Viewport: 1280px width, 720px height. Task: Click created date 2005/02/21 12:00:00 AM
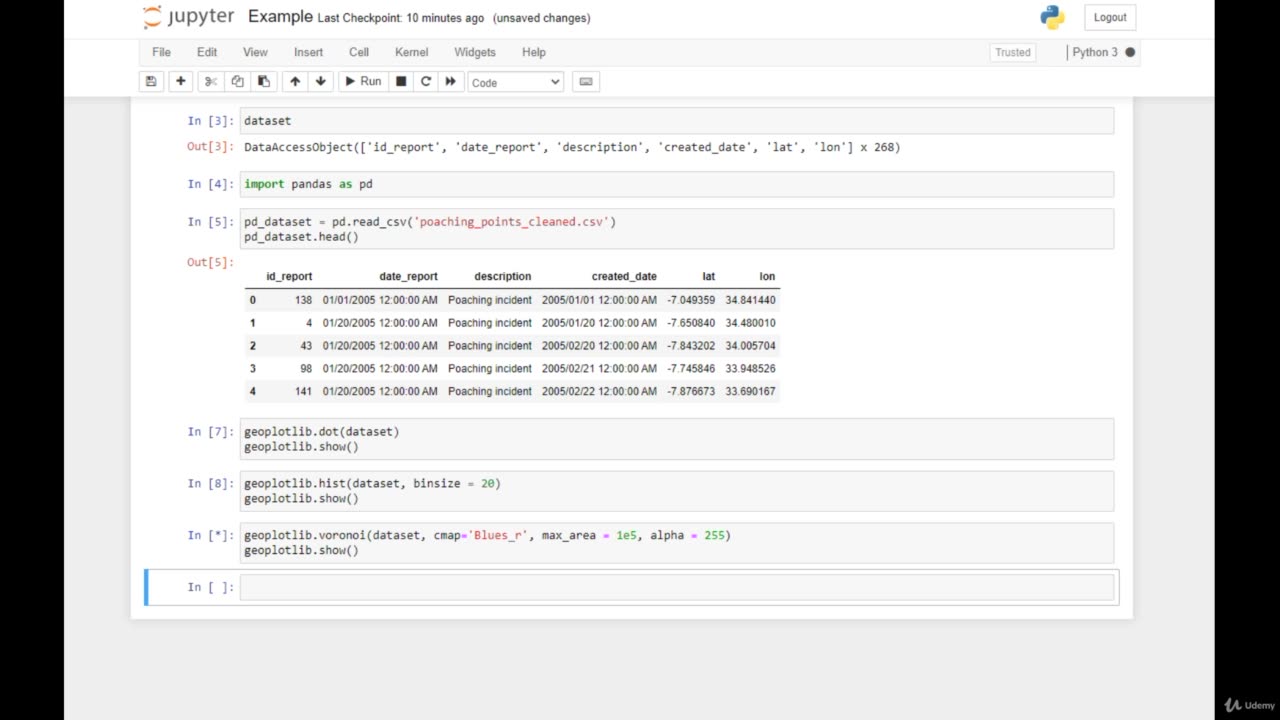[599, 369]
